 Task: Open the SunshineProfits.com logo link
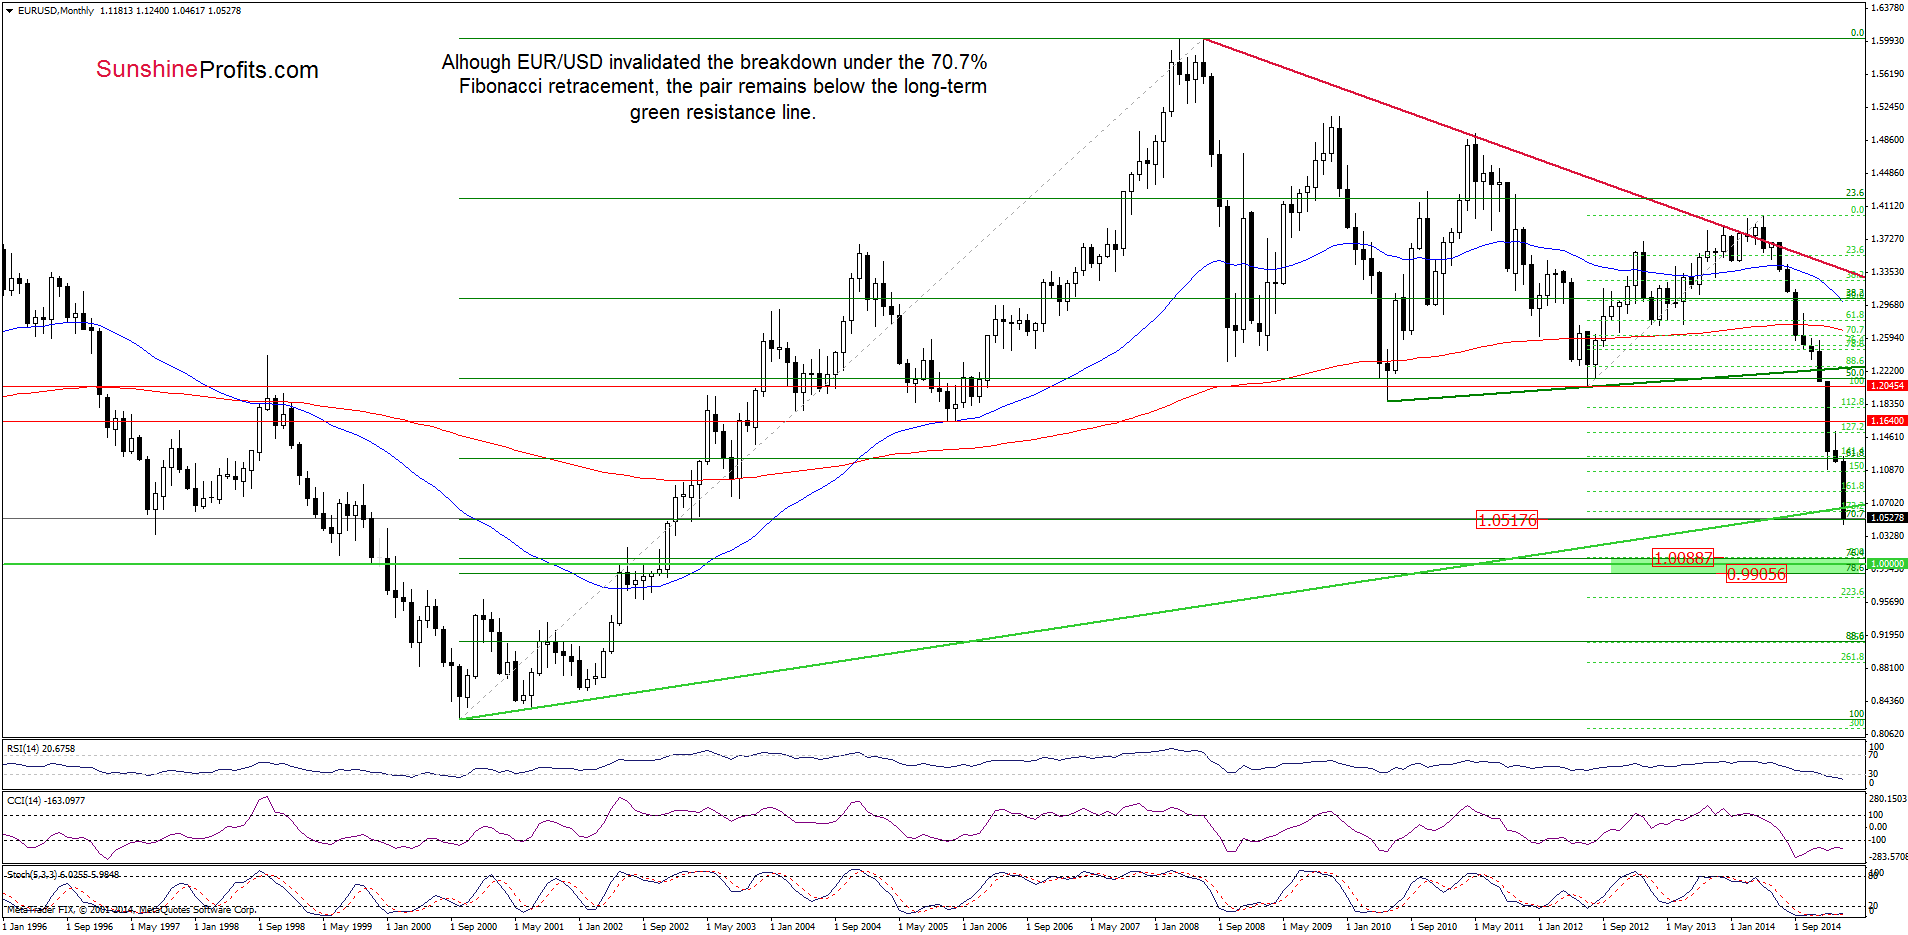tap(207, 70)
